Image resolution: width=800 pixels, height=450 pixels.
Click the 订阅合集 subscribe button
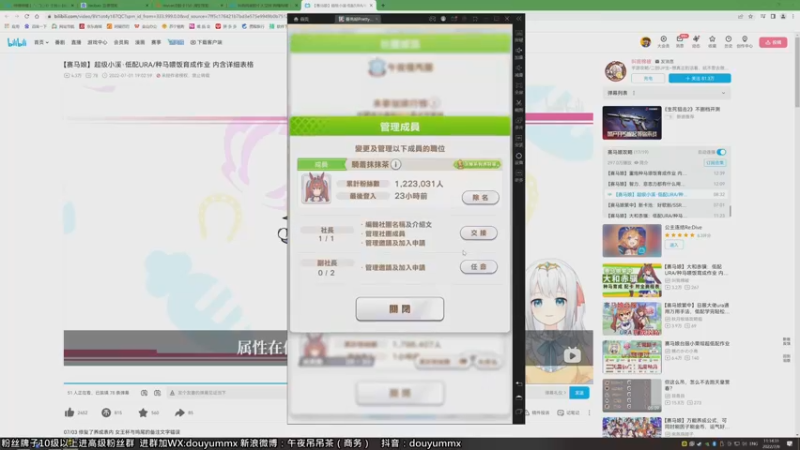click(715, 163)
